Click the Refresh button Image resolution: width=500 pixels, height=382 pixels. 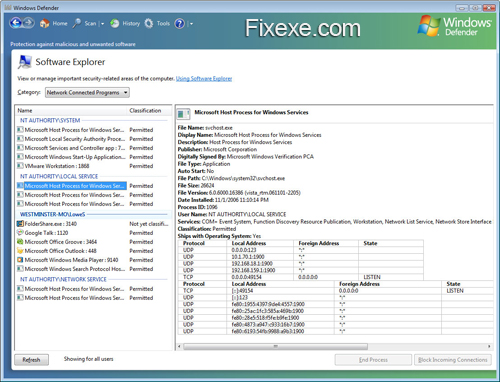click(31, 360)
